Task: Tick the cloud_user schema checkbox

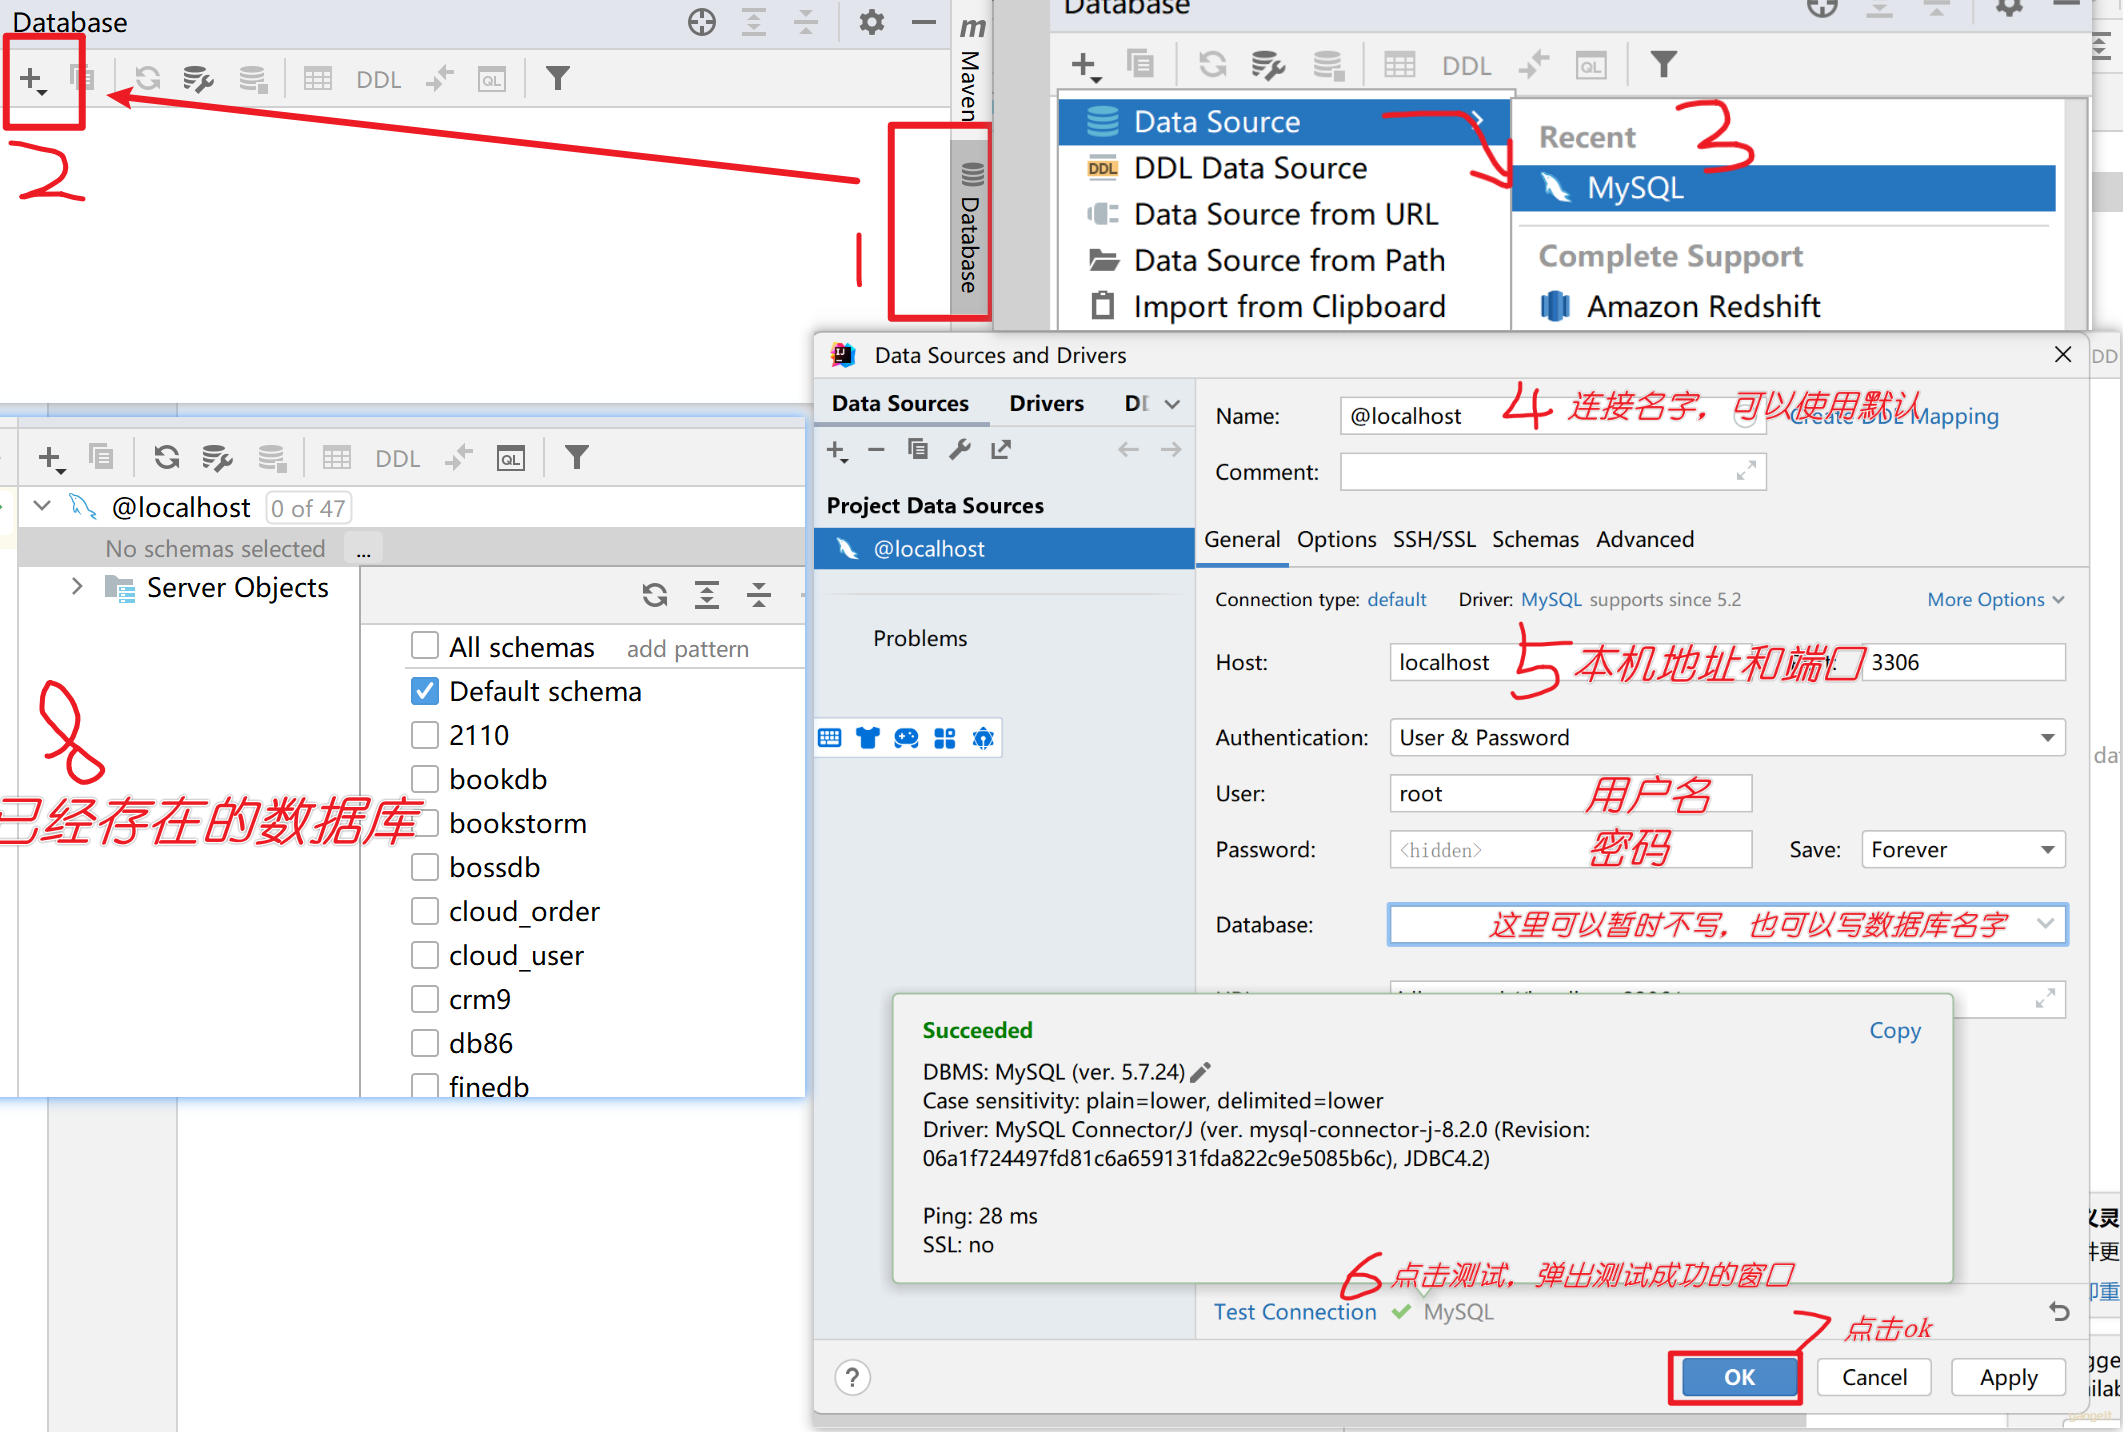Action: click(x=425, y=955)
